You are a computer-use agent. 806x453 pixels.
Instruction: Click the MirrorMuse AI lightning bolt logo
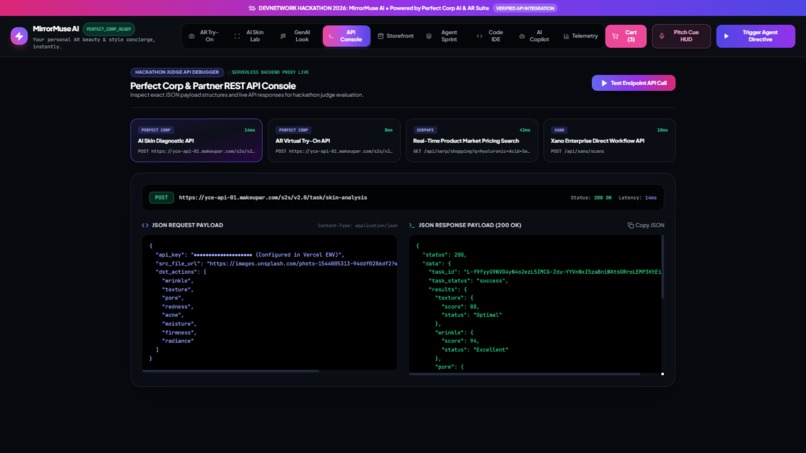pyautogui.click(x=19, y=36)
